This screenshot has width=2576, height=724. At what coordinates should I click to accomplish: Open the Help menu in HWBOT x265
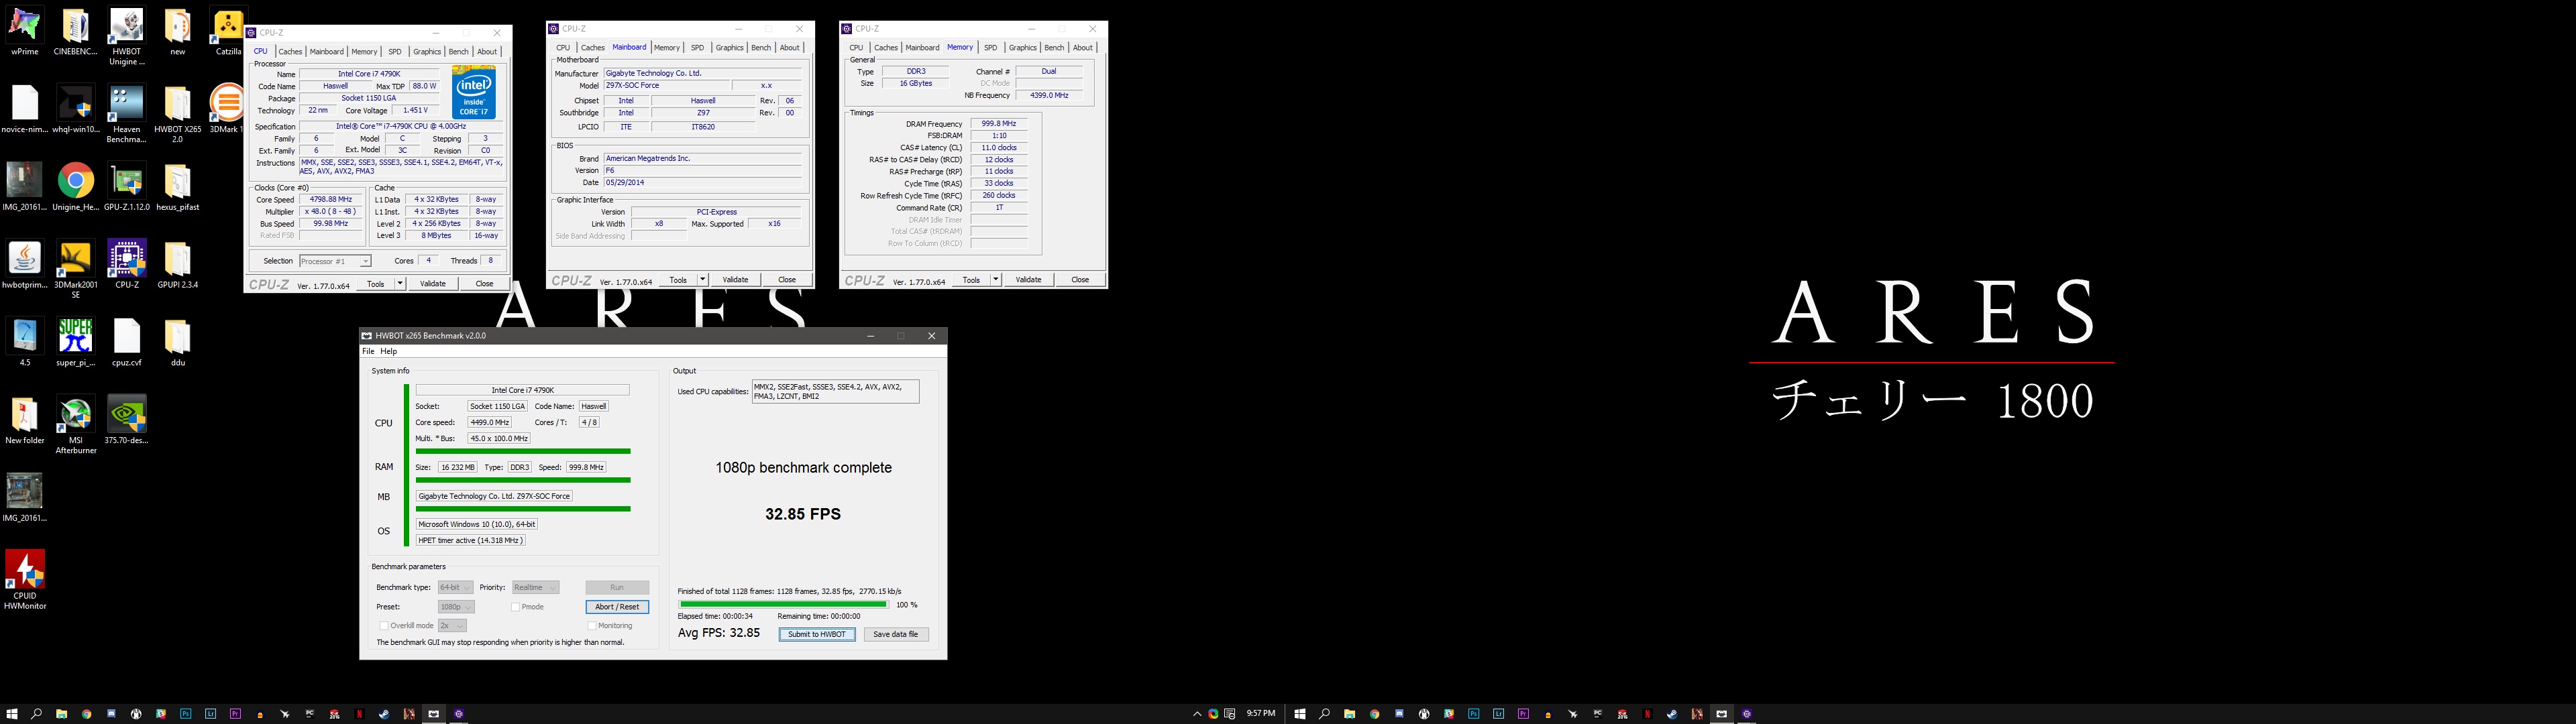(x=389, y=351)
